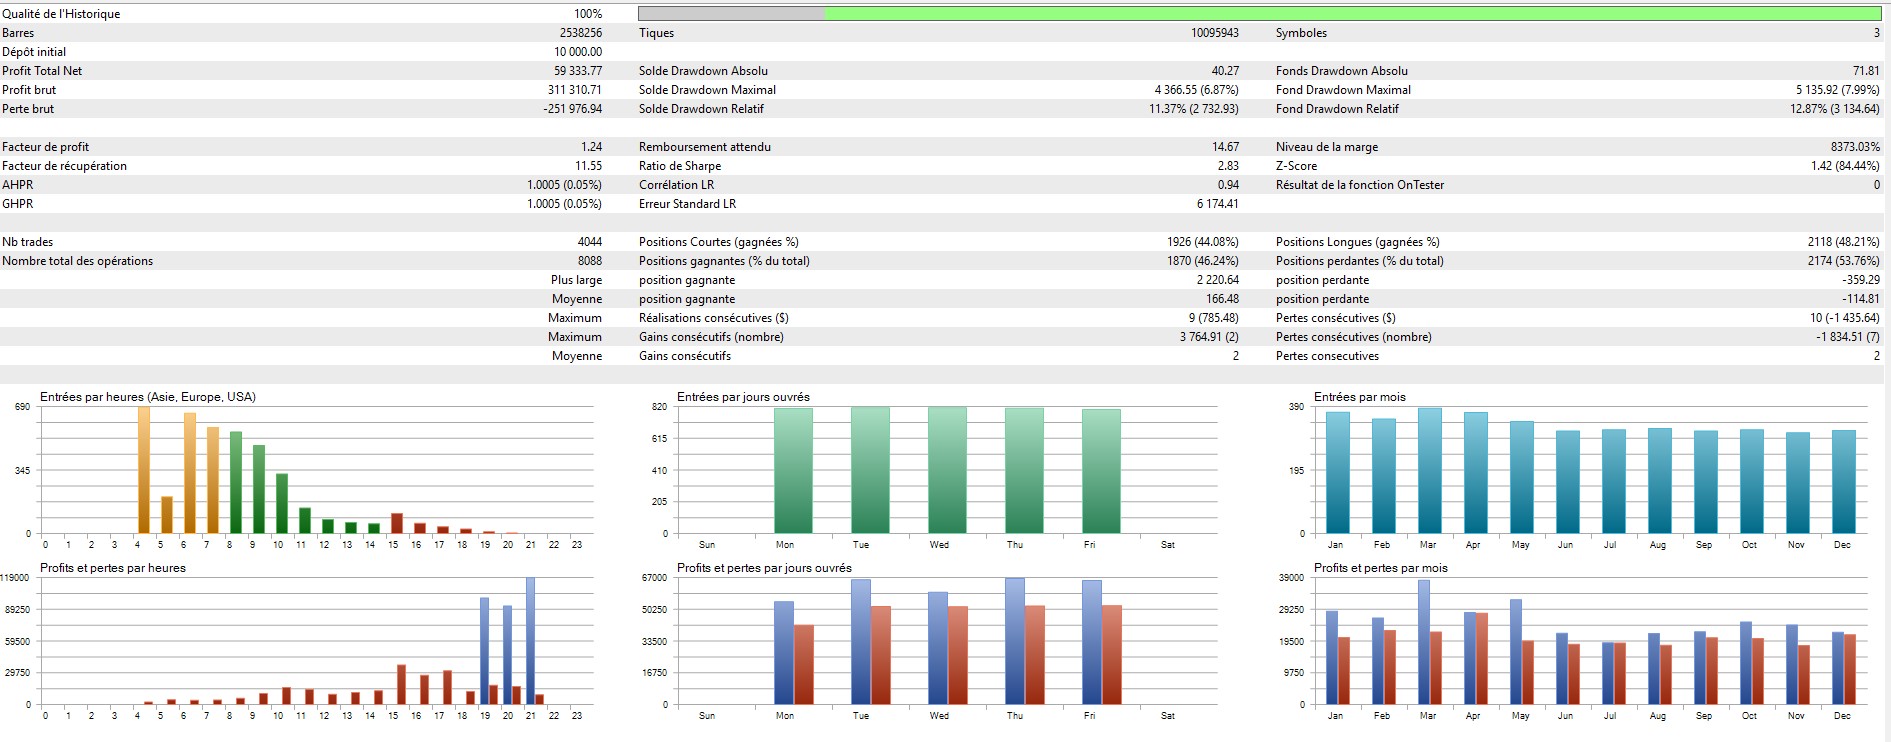Click the Perte brut value -251 976.94
1891x742 pixels.
coord(573,109)
